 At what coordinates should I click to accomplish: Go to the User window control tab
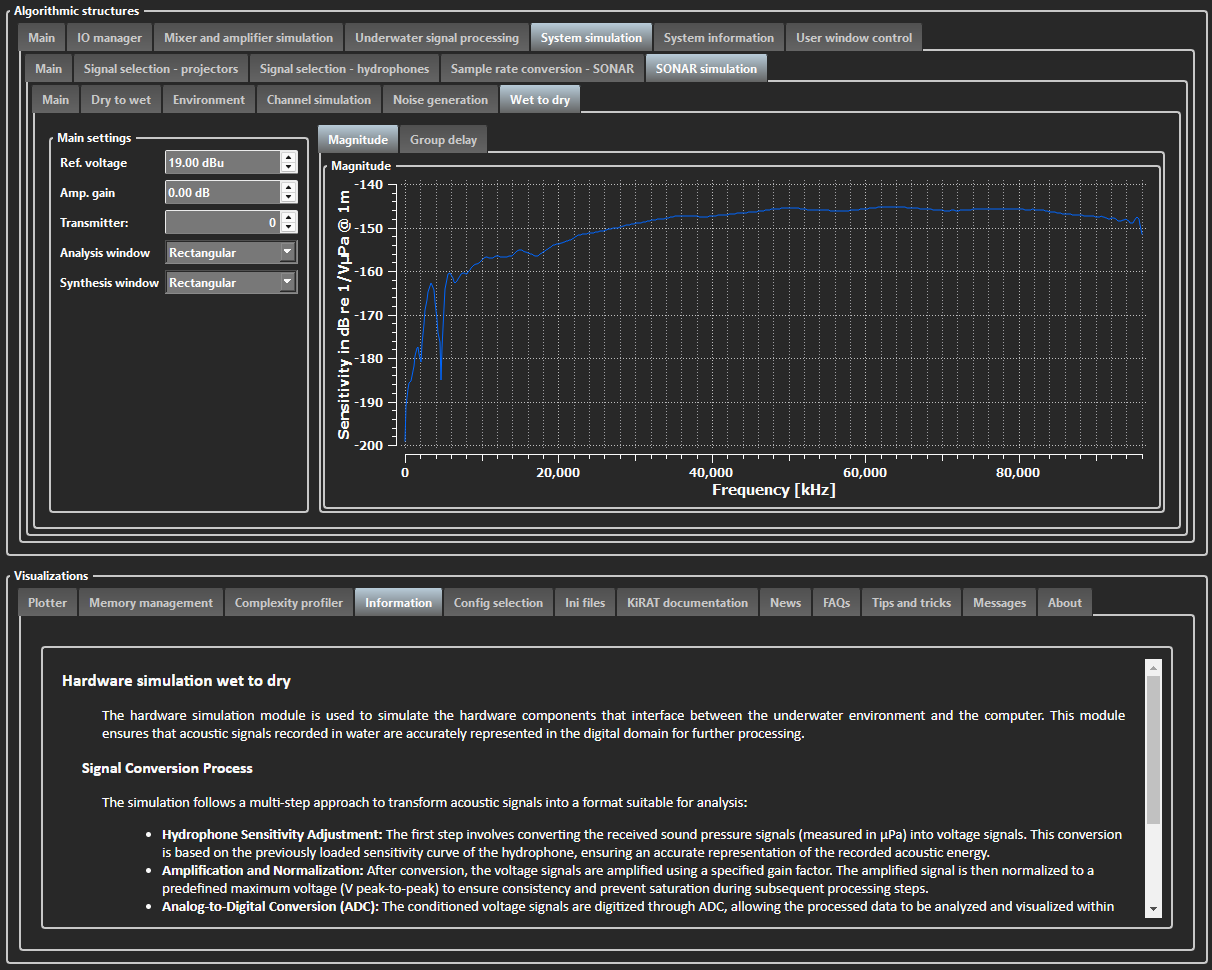pyautogui.click(x=854, y=38)
